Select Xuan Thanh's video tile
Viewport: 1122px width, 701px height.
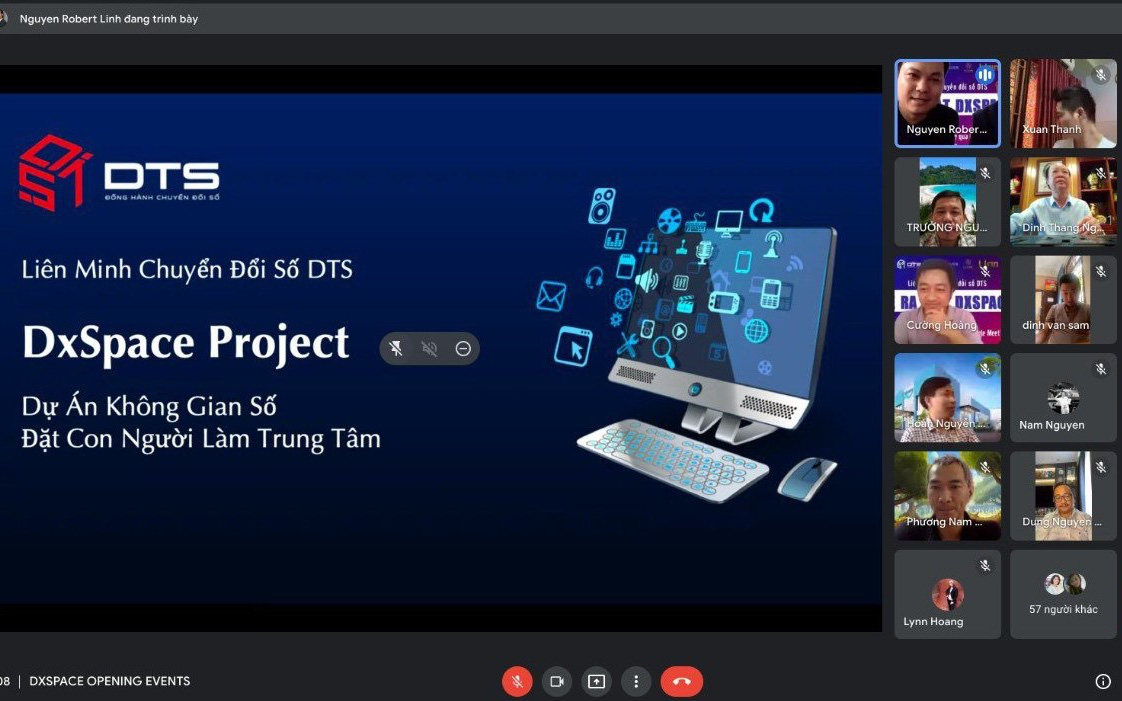1063,104
